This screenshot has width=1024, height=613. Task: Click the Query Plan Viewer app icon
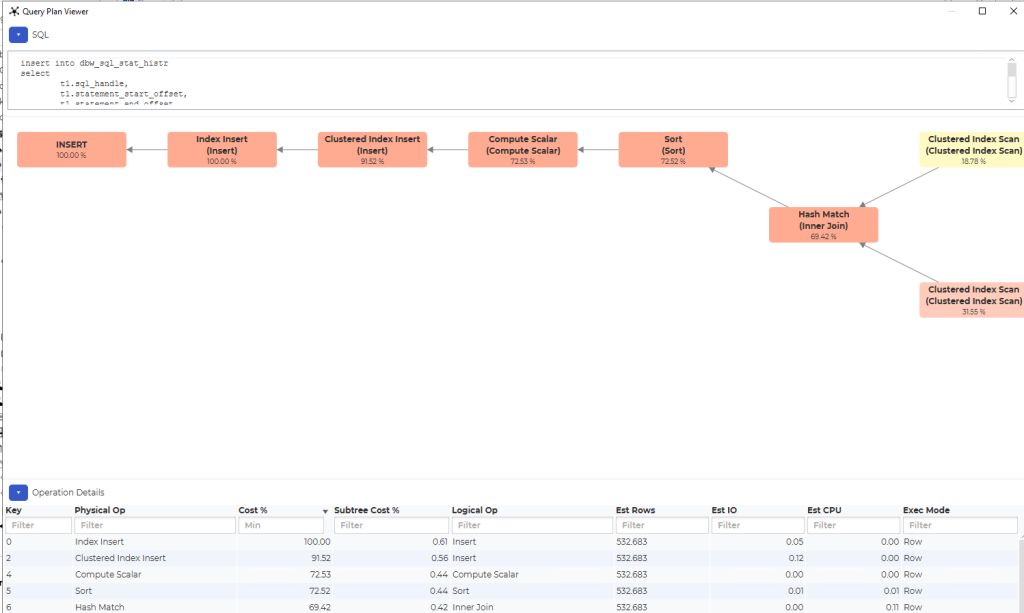(x=14, y=11)
